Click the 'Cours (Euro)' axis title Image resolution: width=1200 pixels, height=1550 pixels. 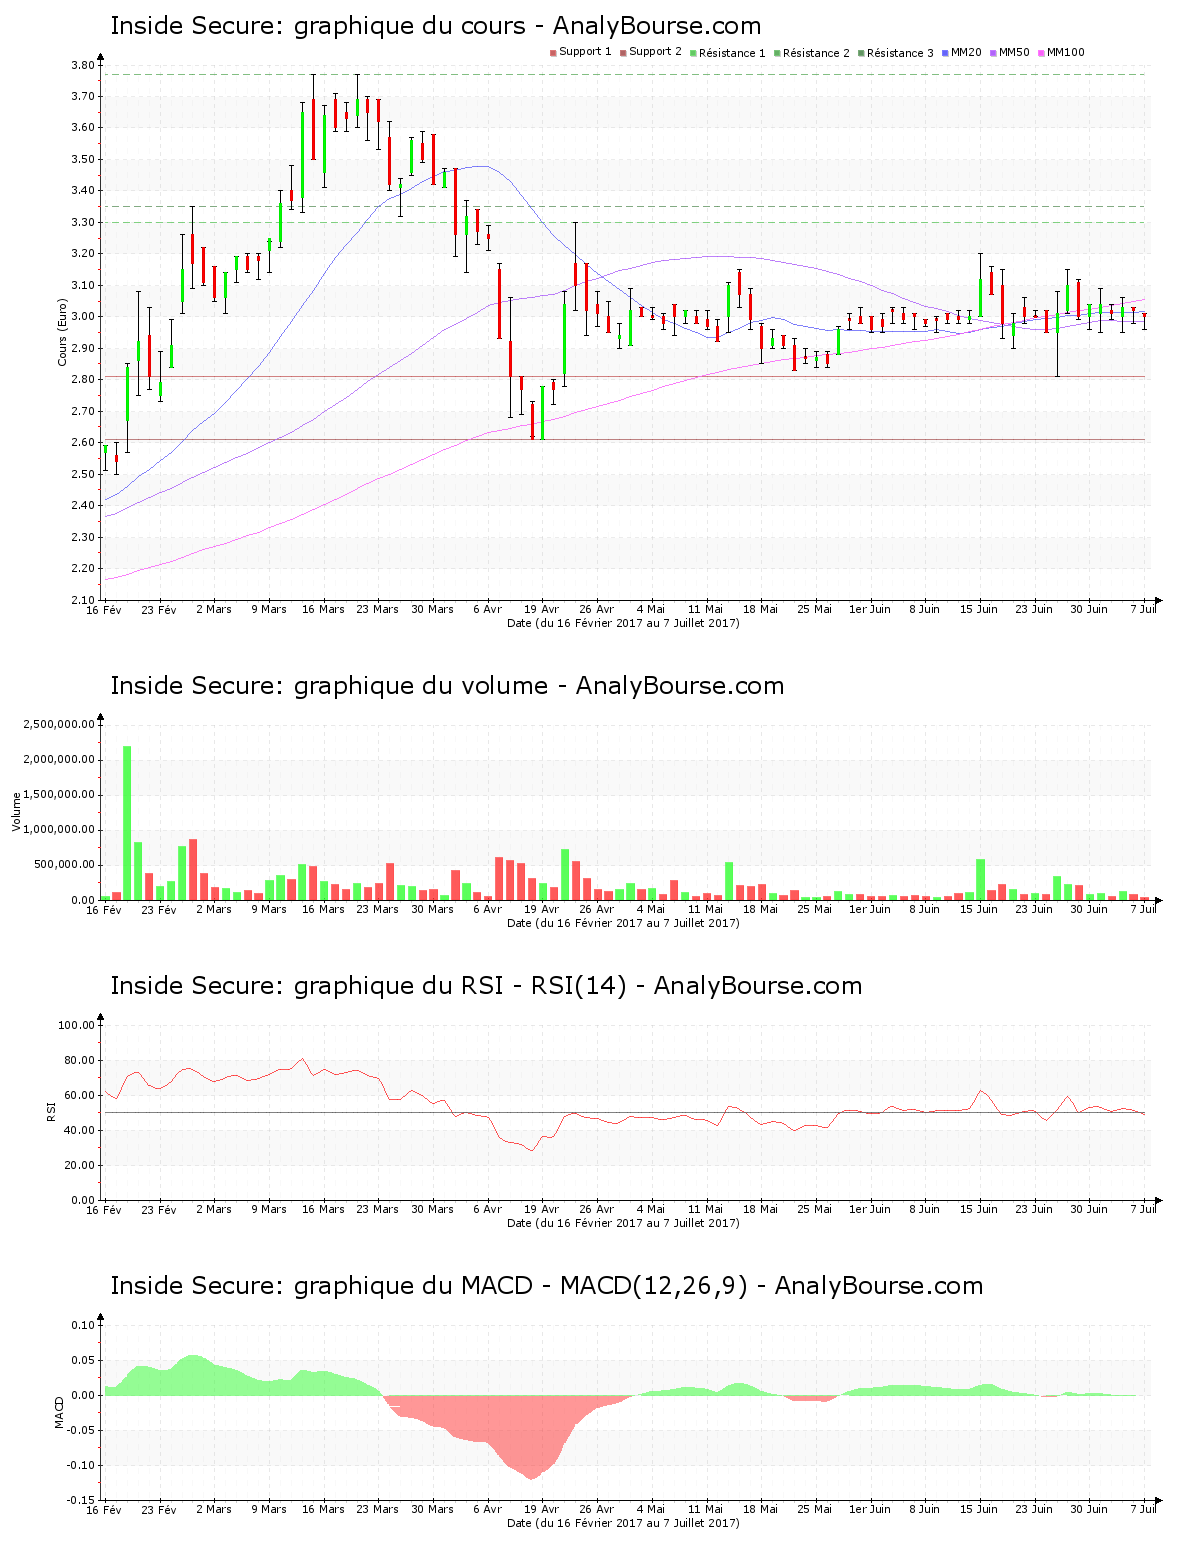[x=62, y=333]
